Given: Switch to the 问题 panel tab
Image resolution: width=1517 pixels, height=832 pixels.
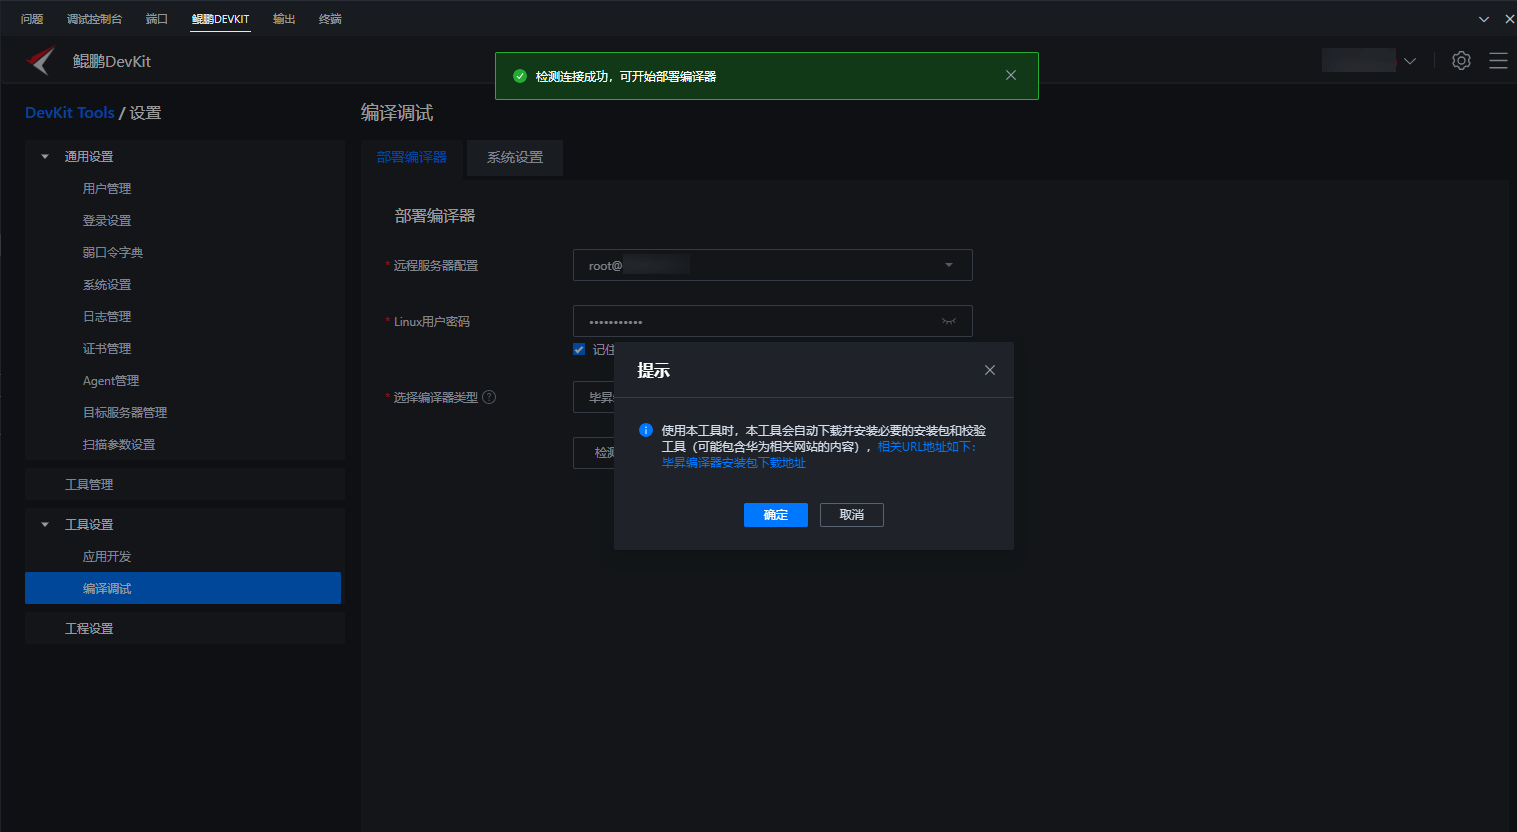Looking at the screenshot, I should pyautogui.click(x=32, y=19).
